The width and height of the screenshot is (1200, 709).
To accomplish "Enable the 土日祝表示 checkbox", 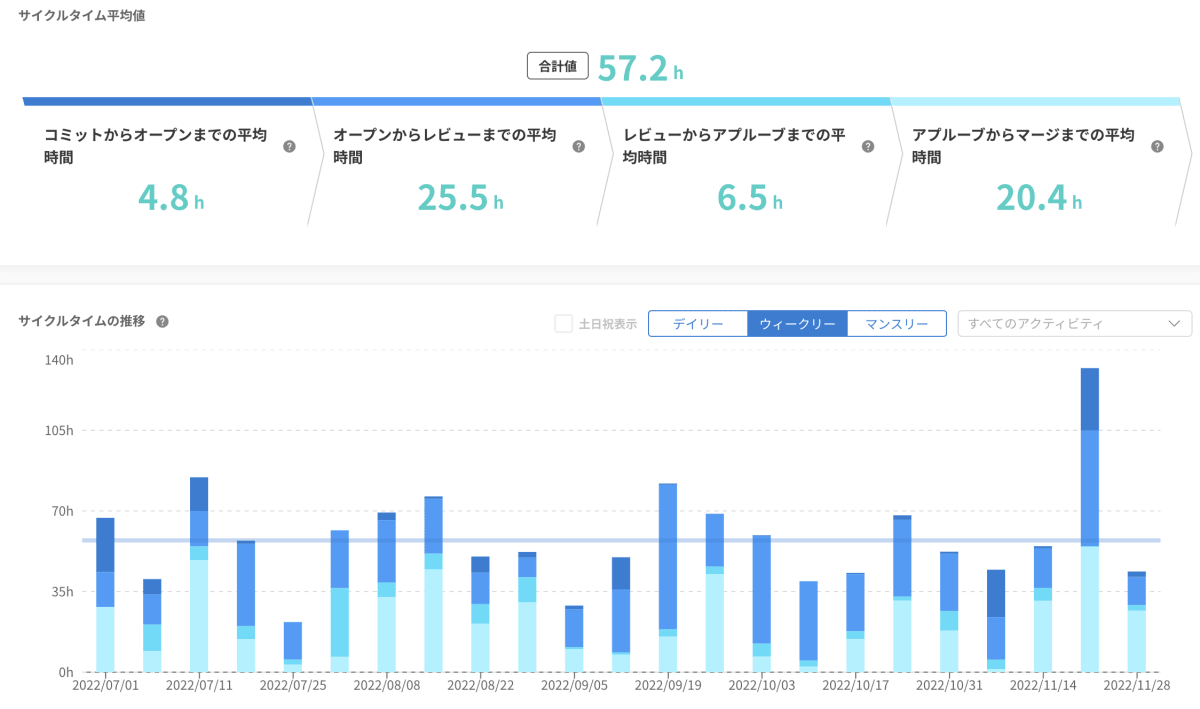I will click(x=564, y=323).
